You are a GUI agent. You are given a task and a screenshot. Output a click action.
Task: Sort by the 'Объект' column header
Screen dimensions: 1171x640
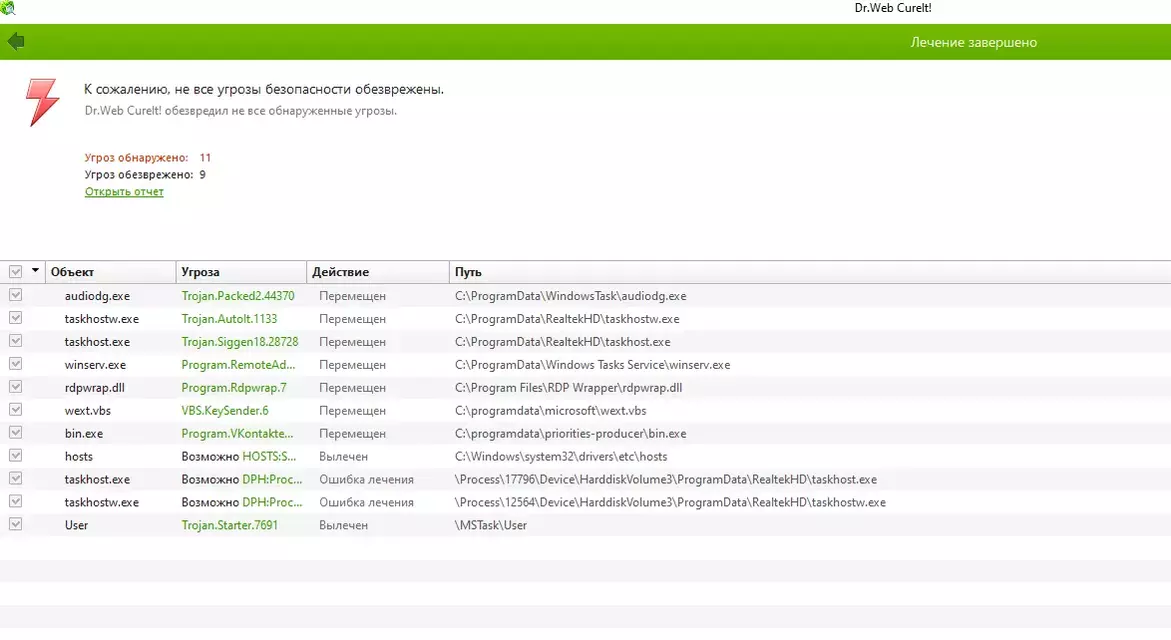[x=111, y=272]
